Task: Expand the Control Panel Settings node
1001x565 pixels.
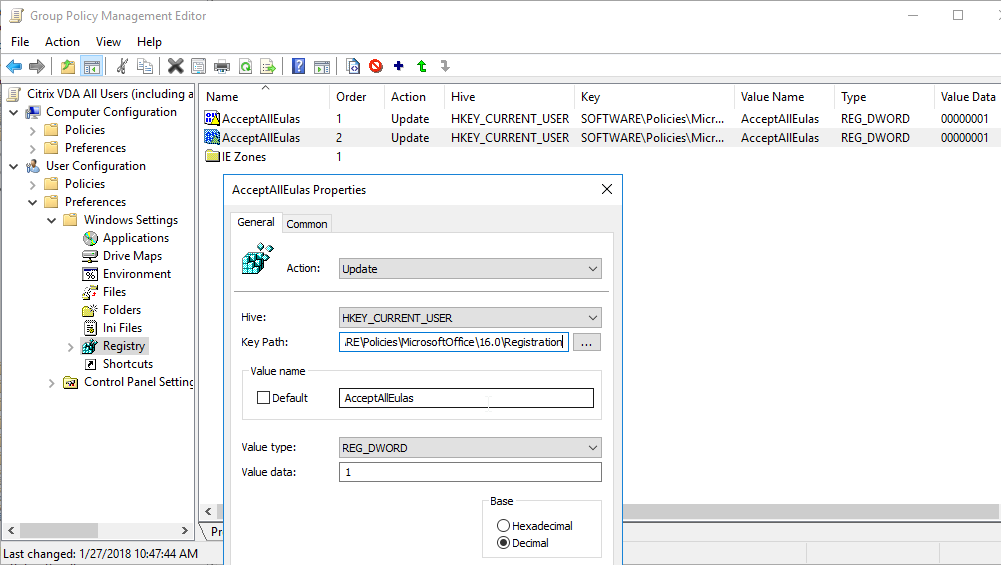Action: (52, 382)
